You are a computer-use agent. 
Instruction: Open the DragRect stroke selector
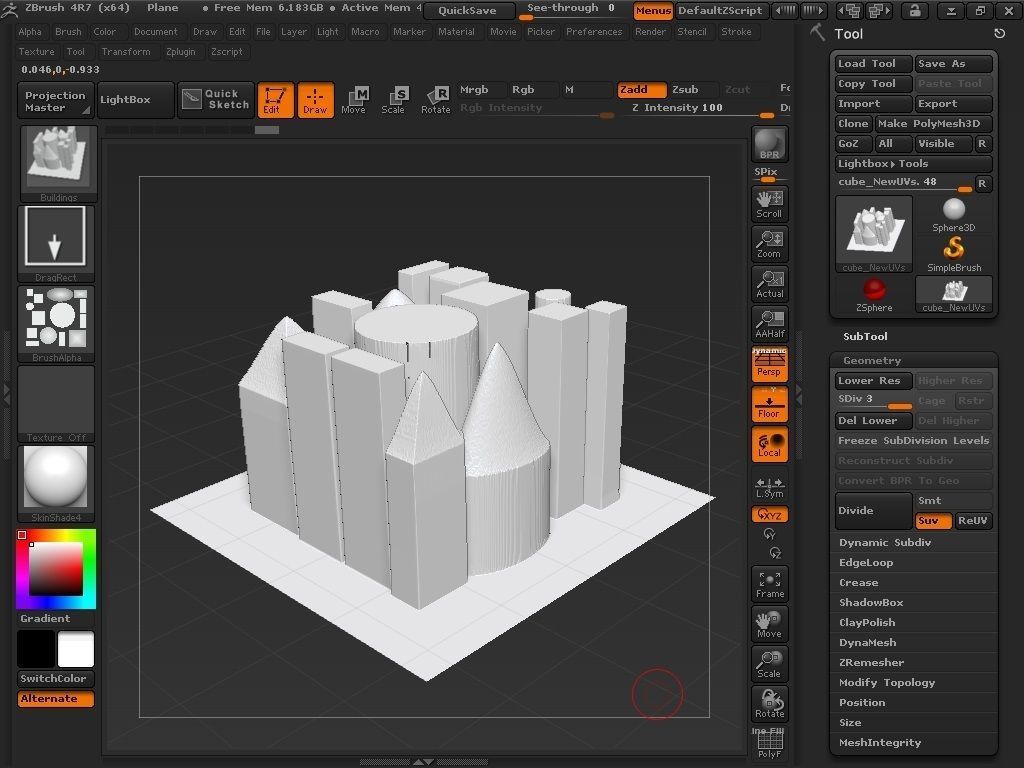pos(56,242)
